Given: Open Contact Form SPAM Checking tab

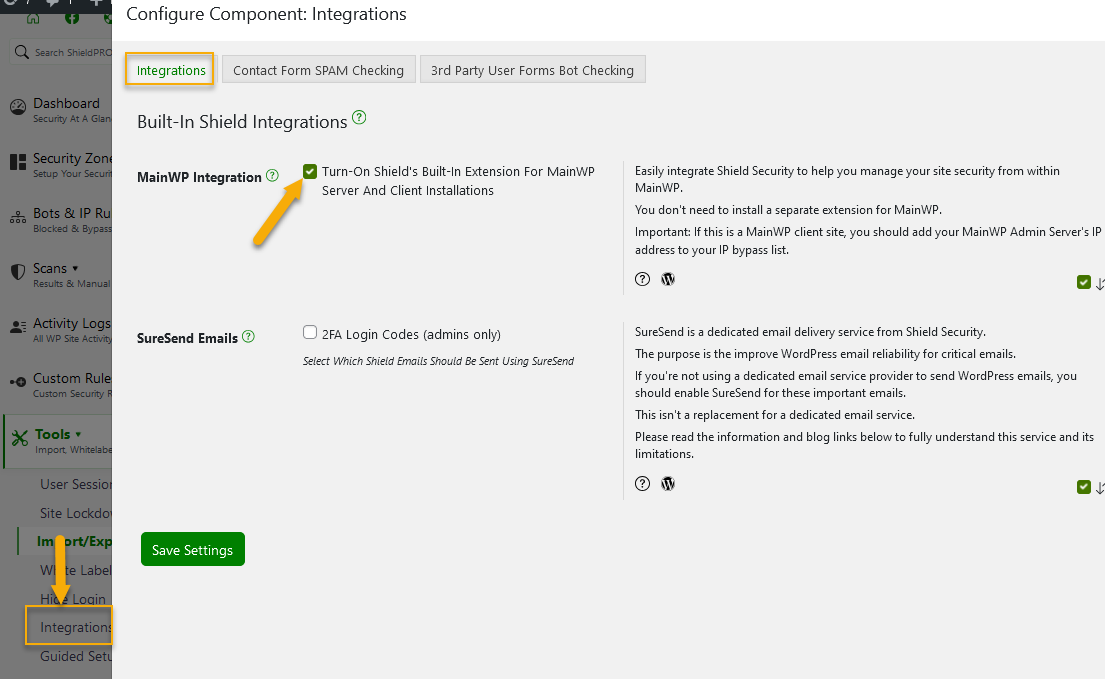Looking at the screenshot, I should click(x=319, y=70).
